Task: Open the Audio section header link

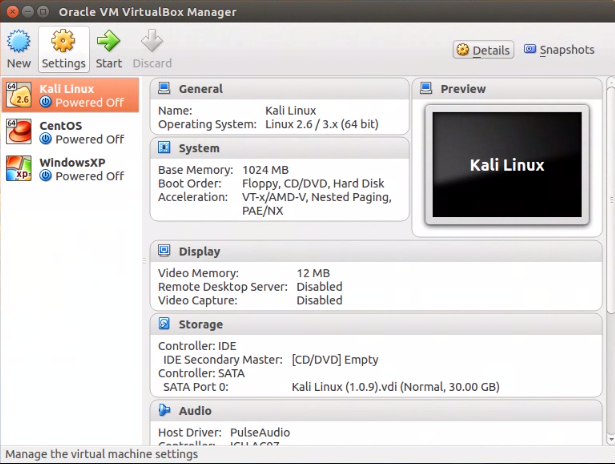Action: (195, 411)
